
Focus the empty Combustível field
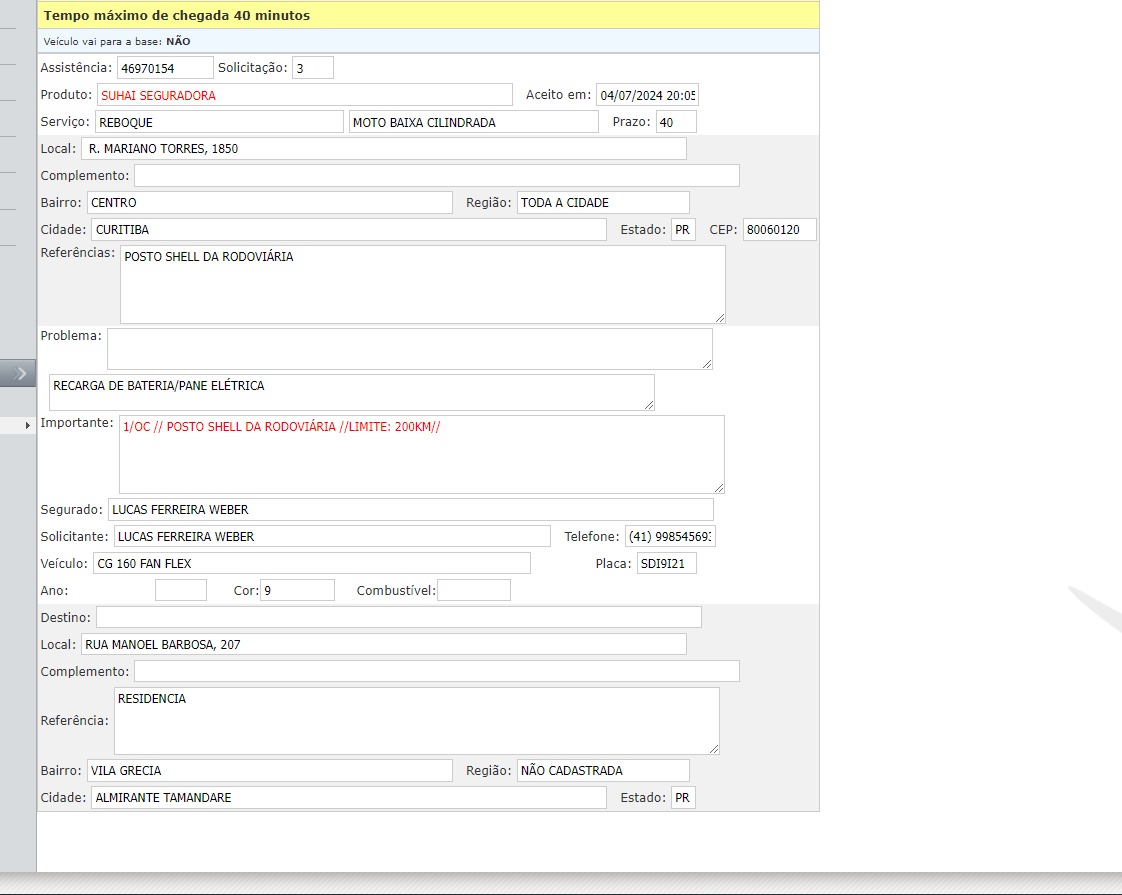point(474,591)
